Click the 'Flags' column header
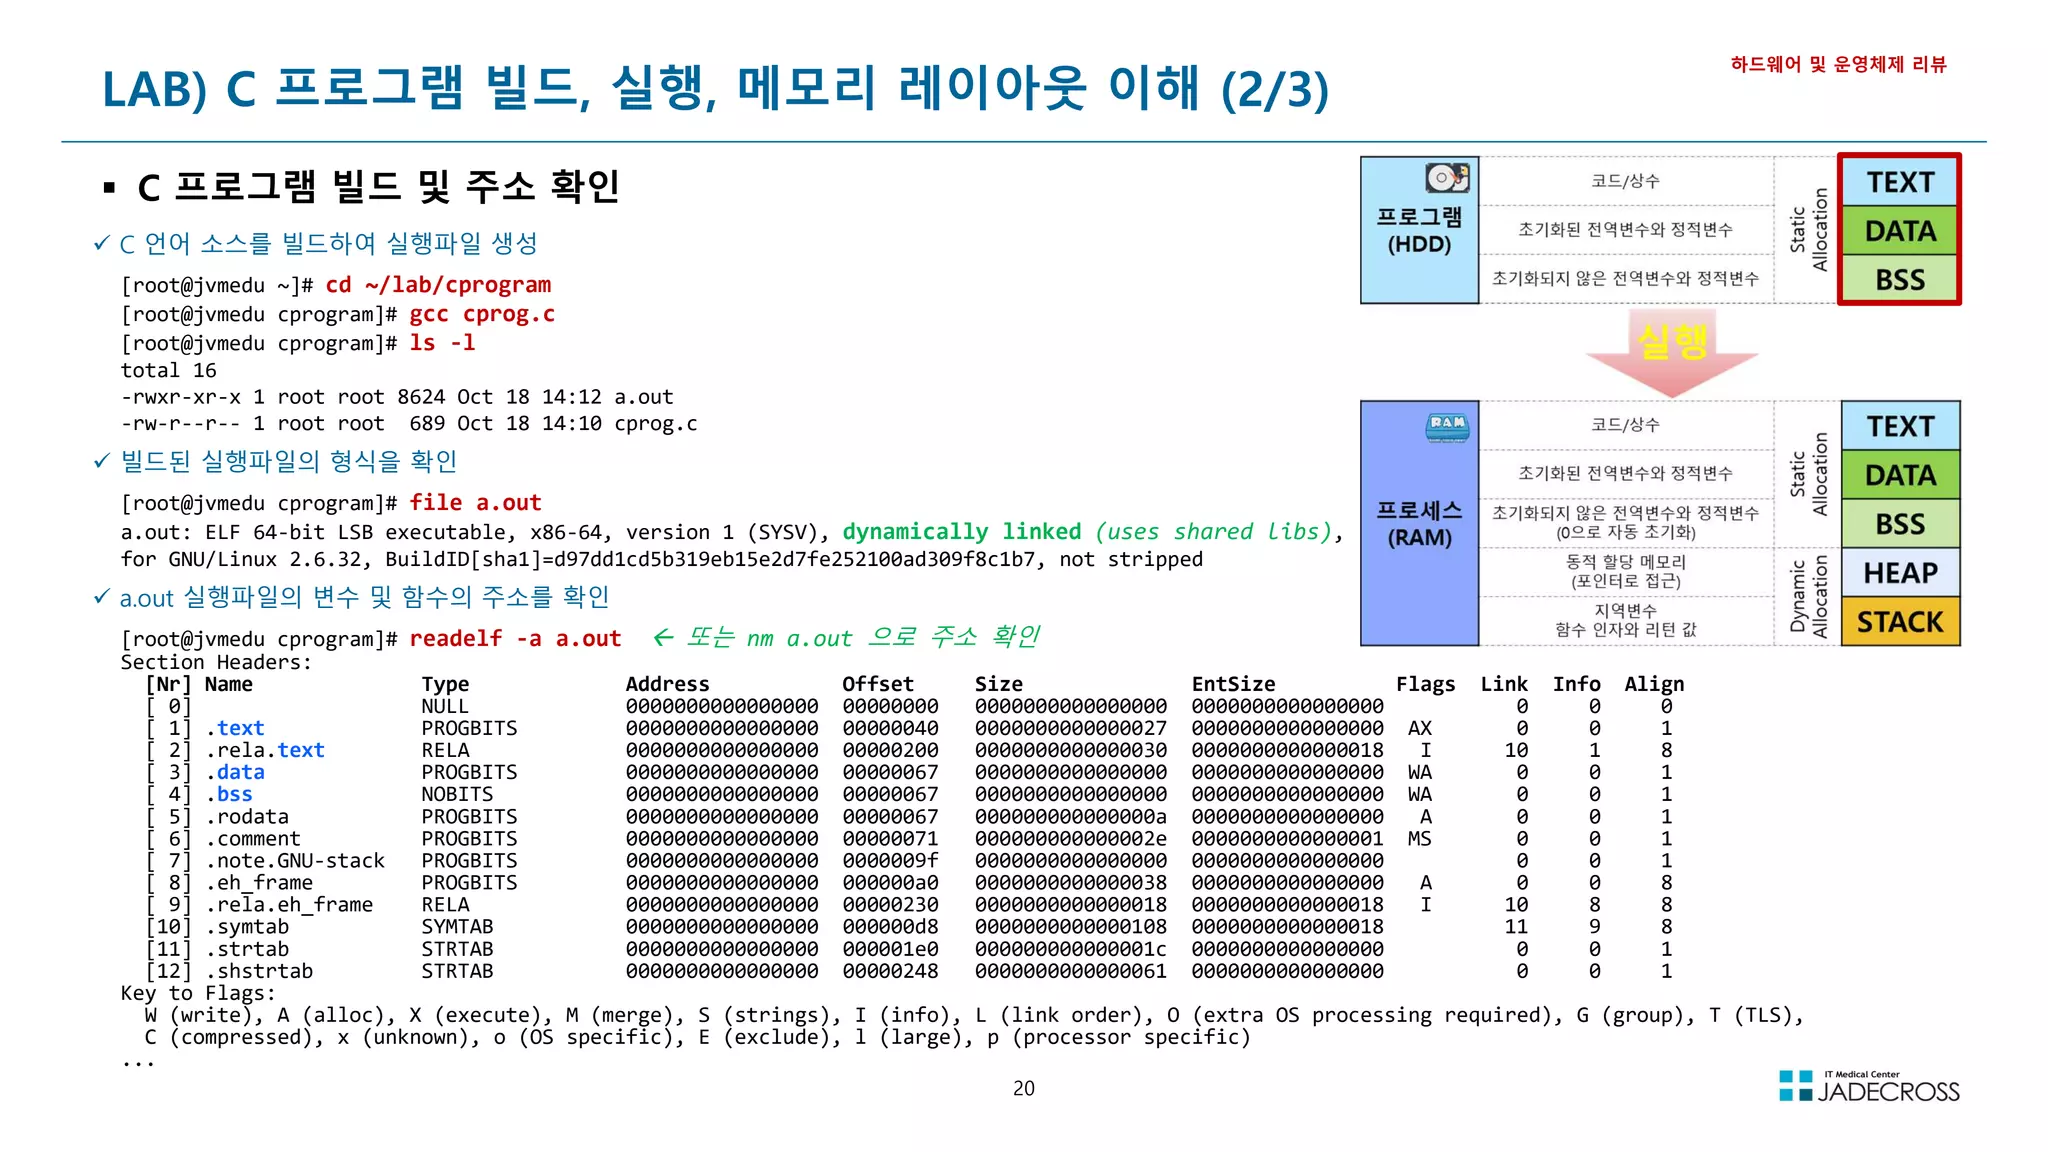Image resolution: width=2048 pixels, height=1152 pixels. pyautogui.click(x=1425, y=684)
